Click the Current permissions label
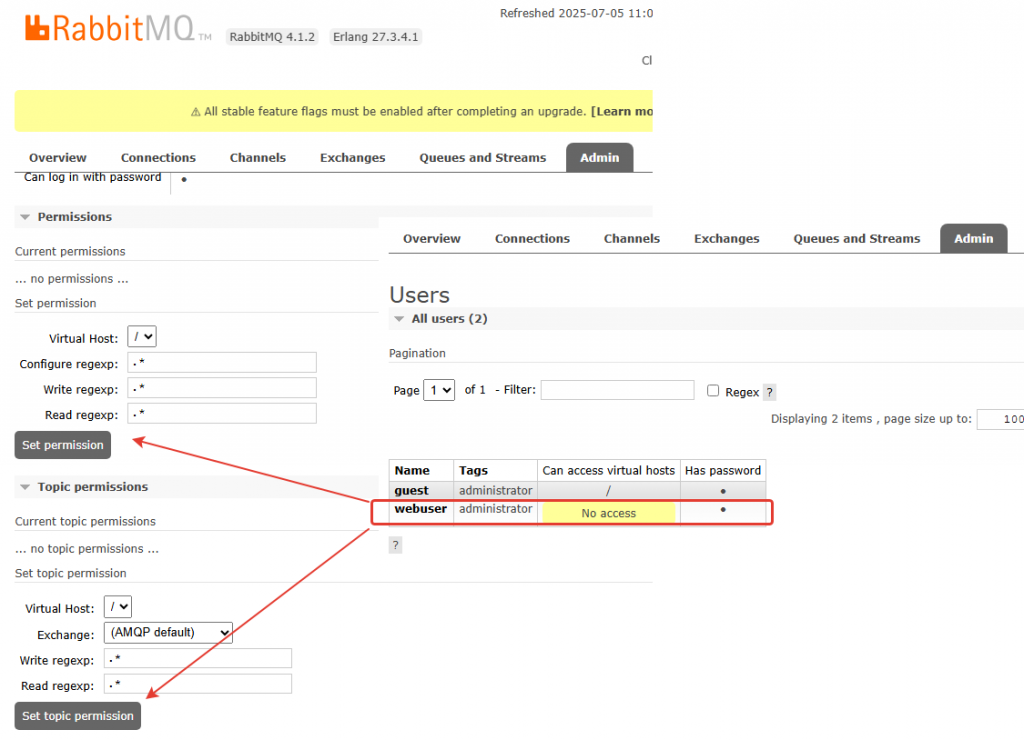This screenshot has height=740, width=1024. (x=70, y=251)
